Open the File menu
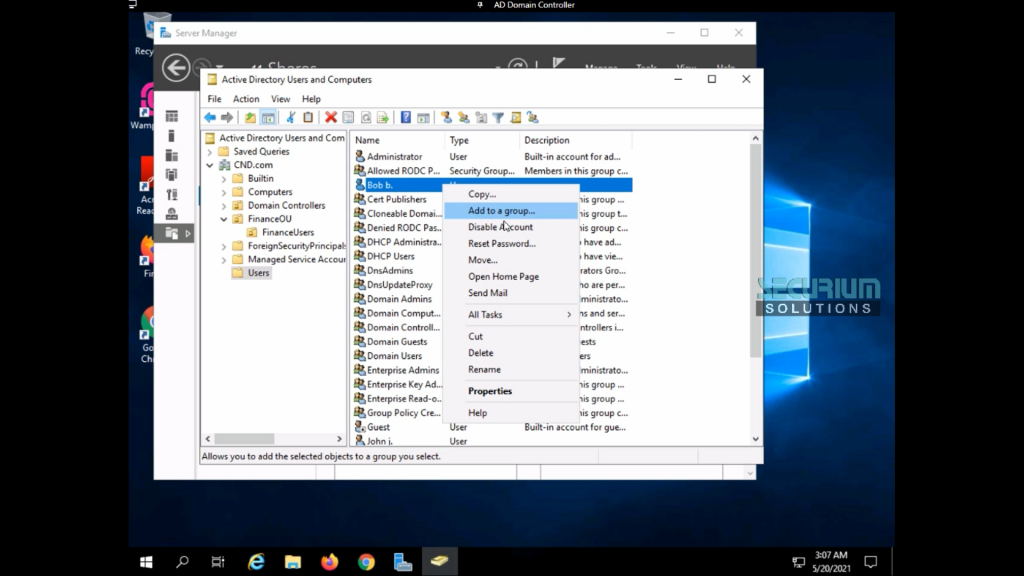The height and width of the screenshot is (576, 1024). 214,99
